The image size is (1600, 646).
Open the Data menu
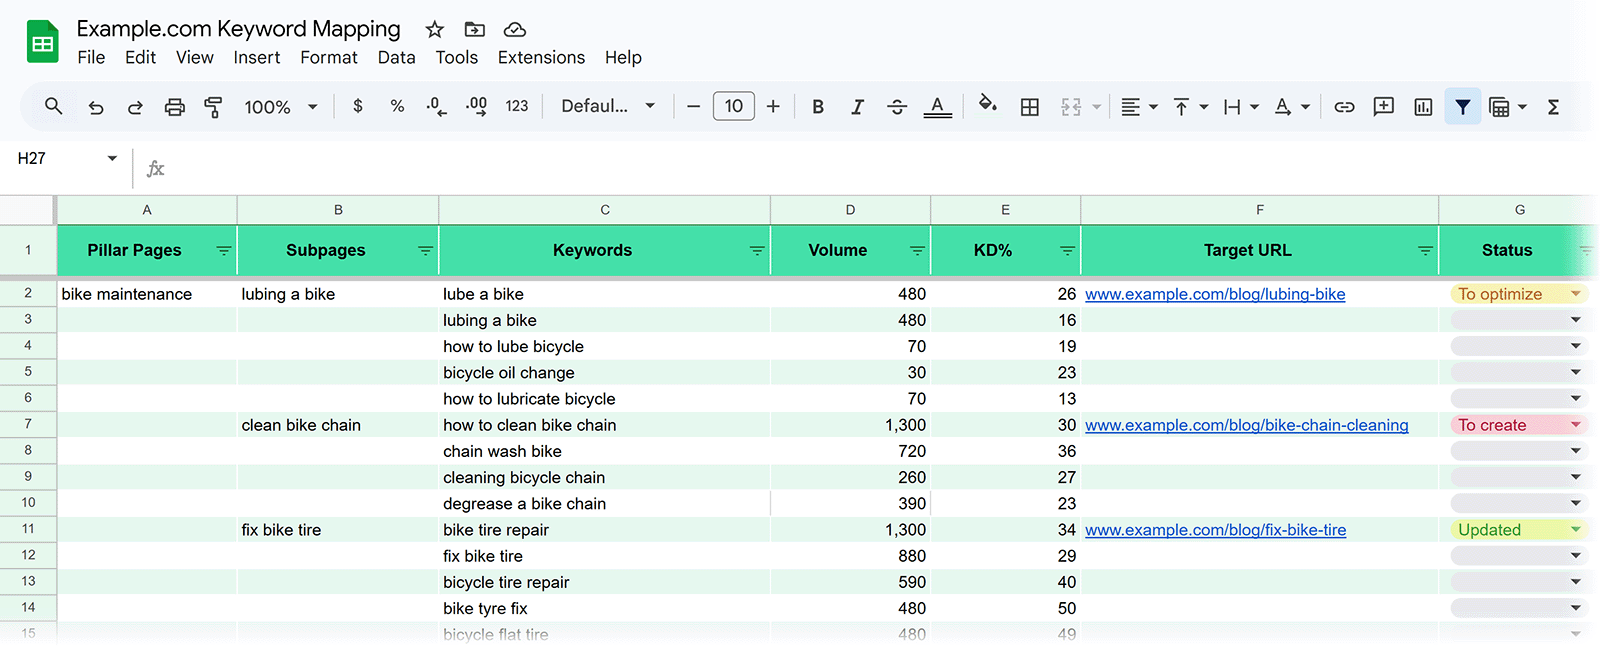(x=396, y=58)
